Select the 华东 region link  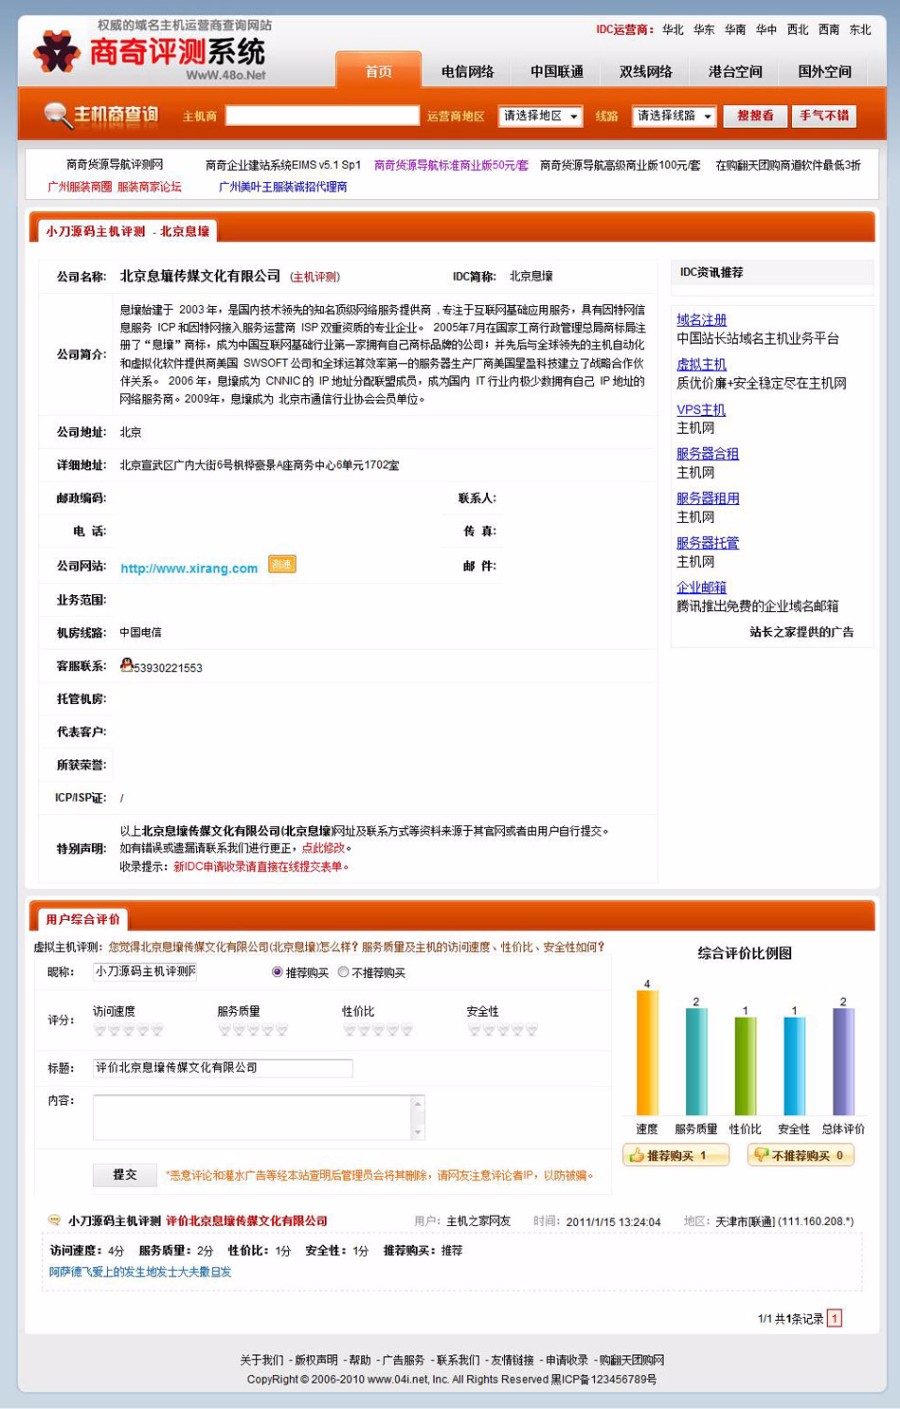tap(704, 30)
